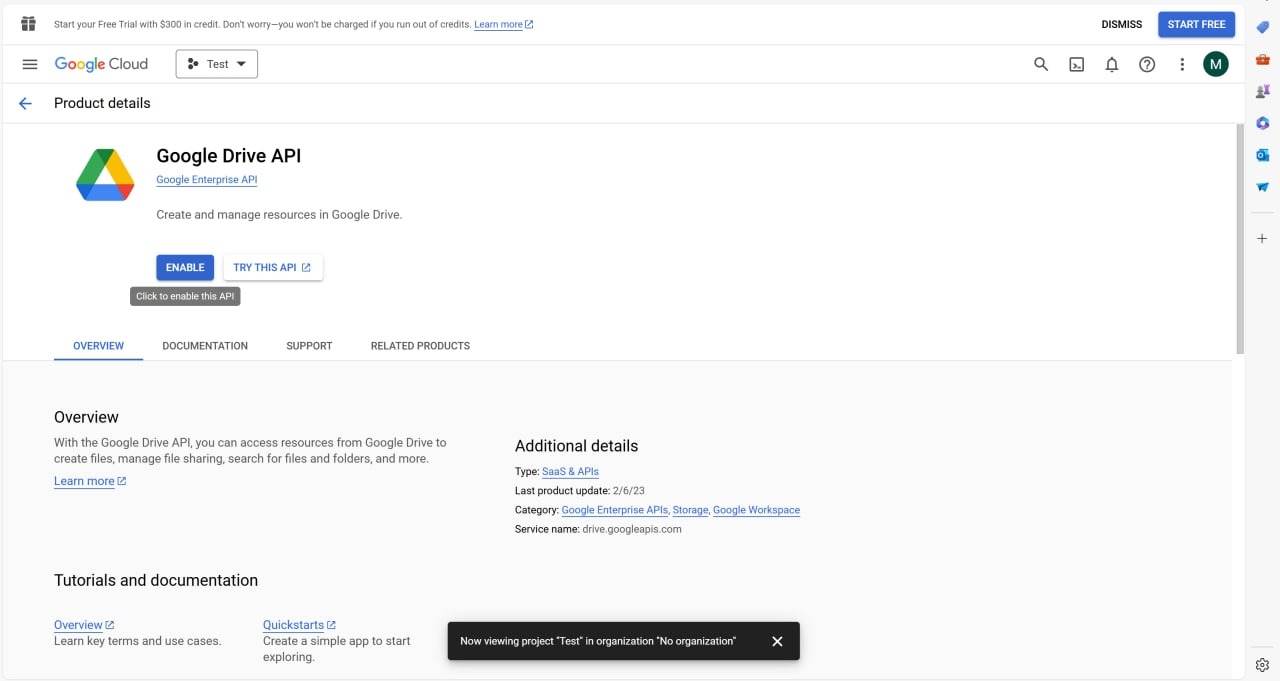Click the Google Drive logo image

click(x=105, y=174)
